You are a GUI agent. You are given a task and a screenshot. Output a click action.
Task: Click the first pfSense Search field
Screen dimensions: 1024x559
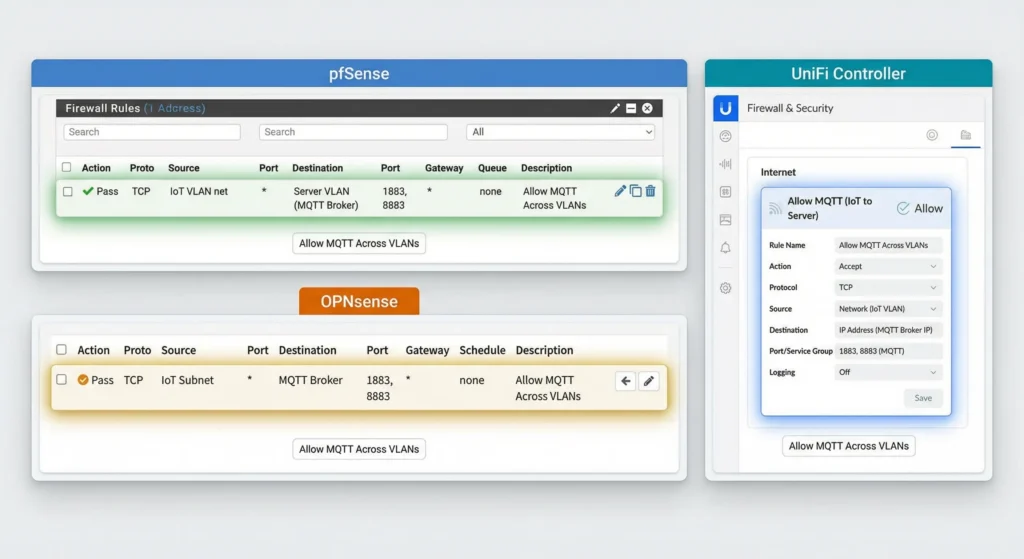tap(152, 132)
